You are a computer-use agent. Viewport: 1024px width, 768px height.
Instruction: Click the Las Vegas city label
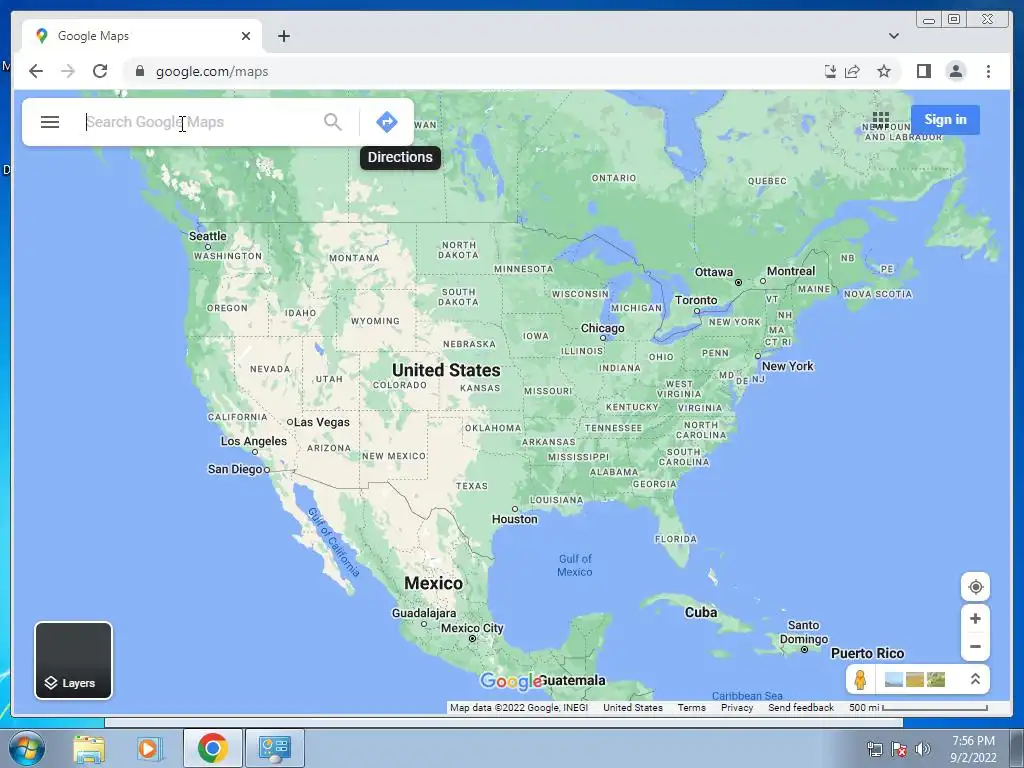(321, 423)
